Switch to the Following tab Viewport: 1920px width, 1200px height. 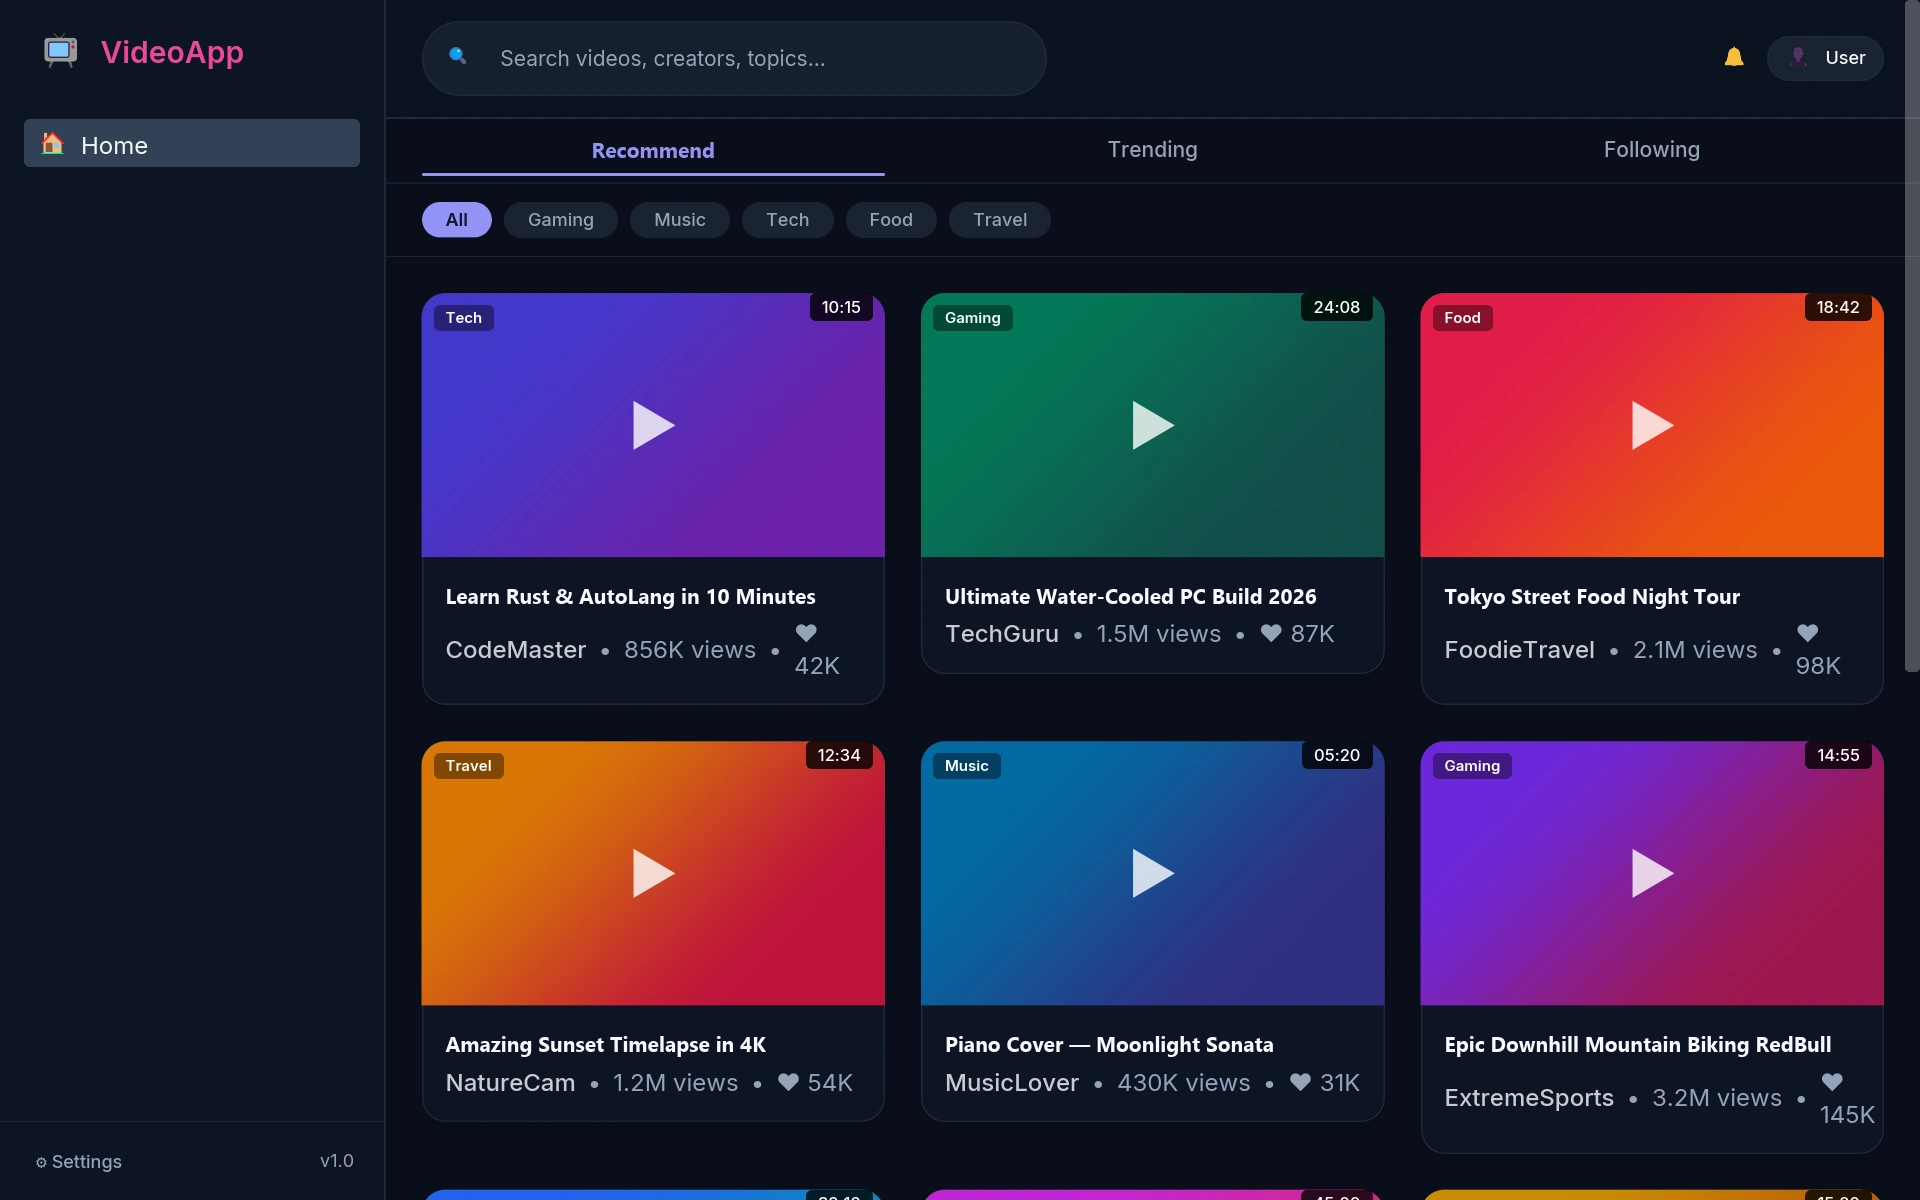[1652, 150]
